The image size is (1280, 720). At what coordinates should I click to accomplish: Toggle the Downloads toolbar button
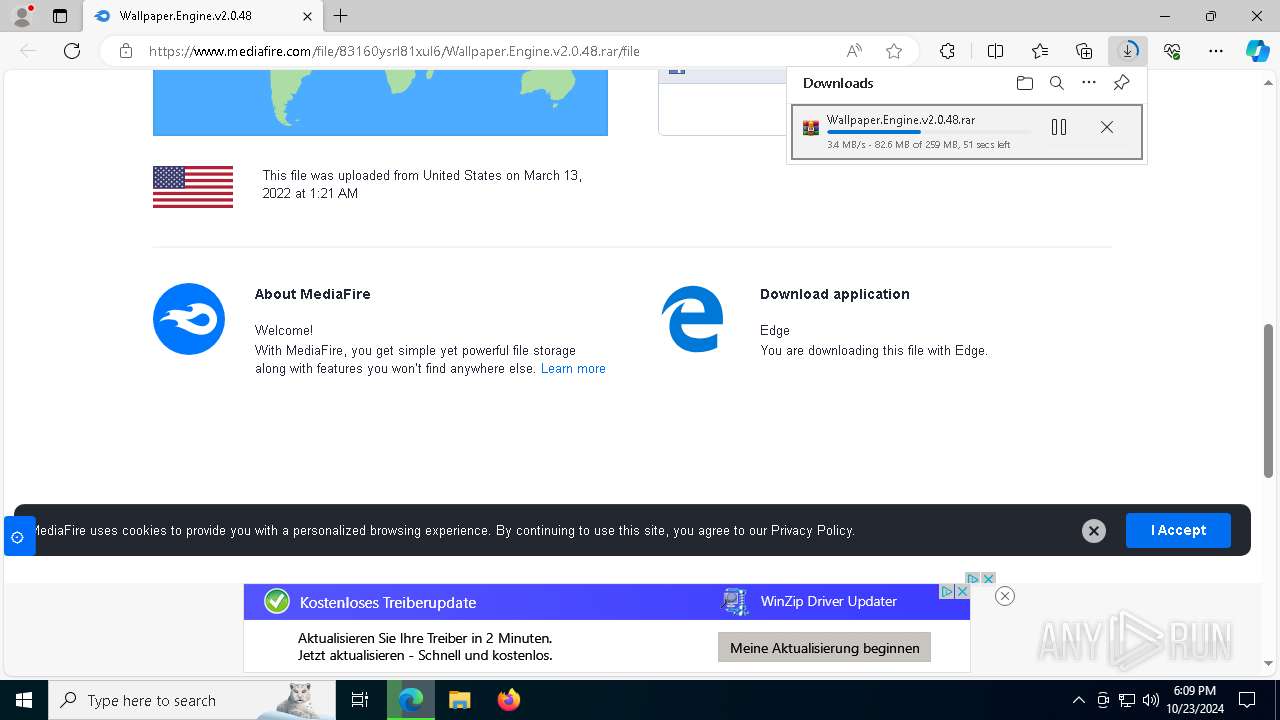pyautogui.click(x=1128, y=51)
